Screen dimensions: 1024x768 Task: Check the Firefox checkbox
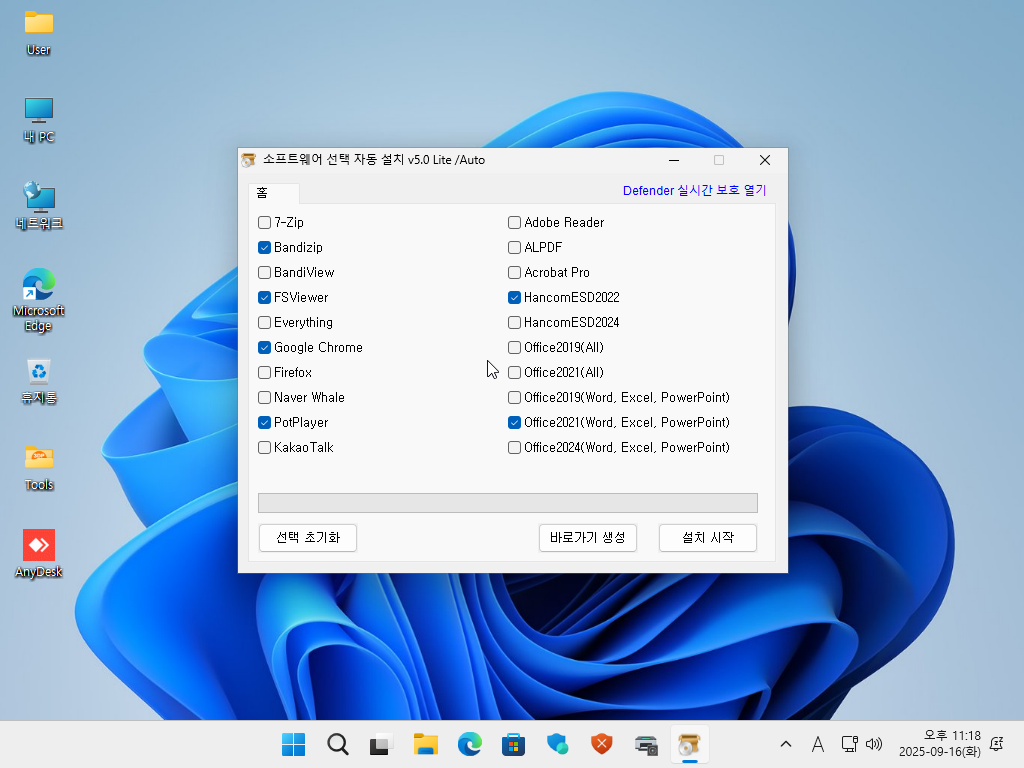pos(264,372)
